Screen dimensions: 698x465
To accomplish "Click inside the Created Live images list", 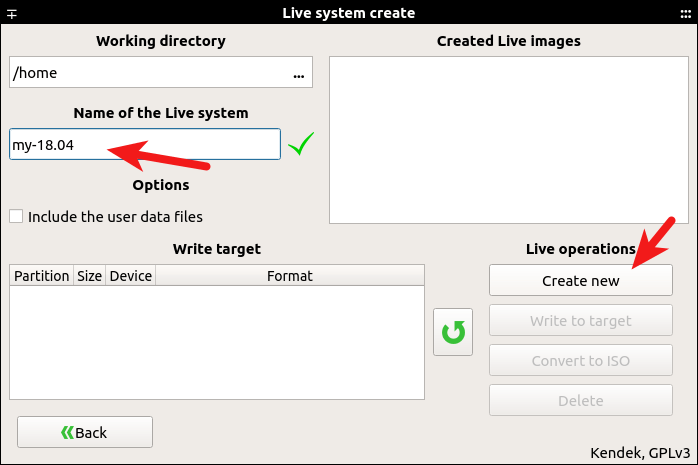I will click(x=507, y=140).
